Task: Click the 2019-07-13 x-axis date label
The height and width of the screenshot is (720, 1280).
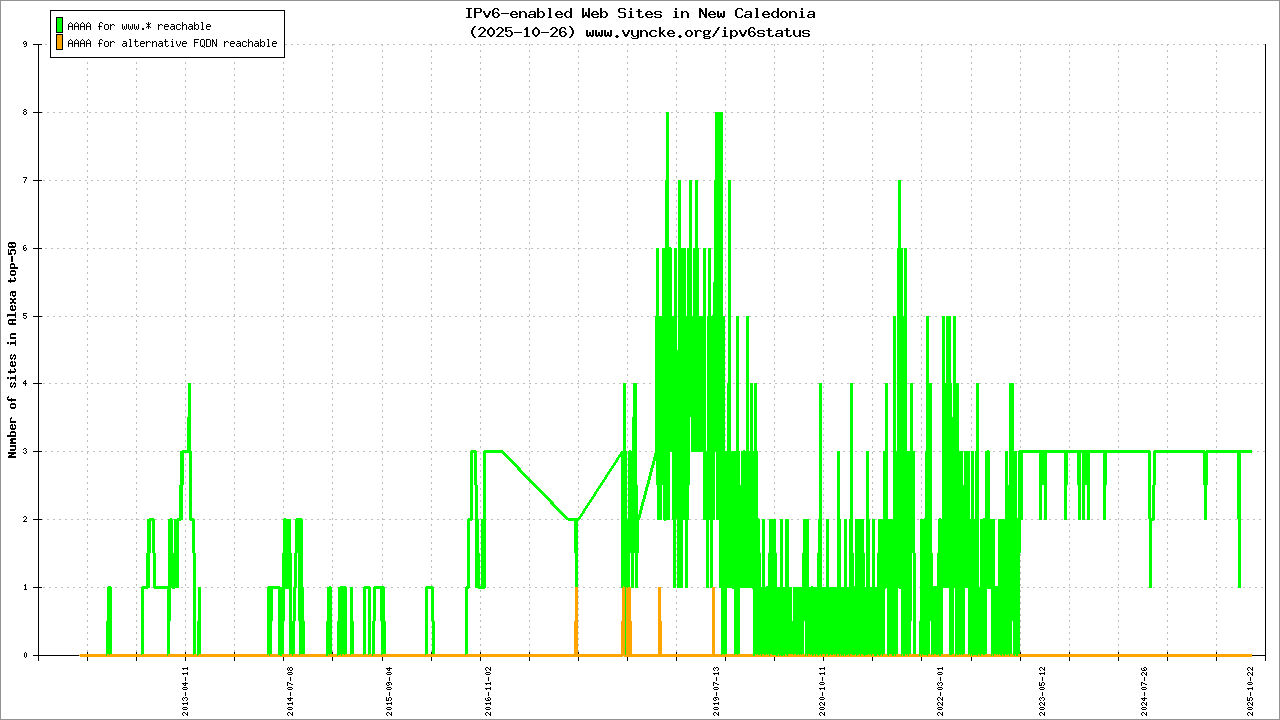Action: coord(716,691)
